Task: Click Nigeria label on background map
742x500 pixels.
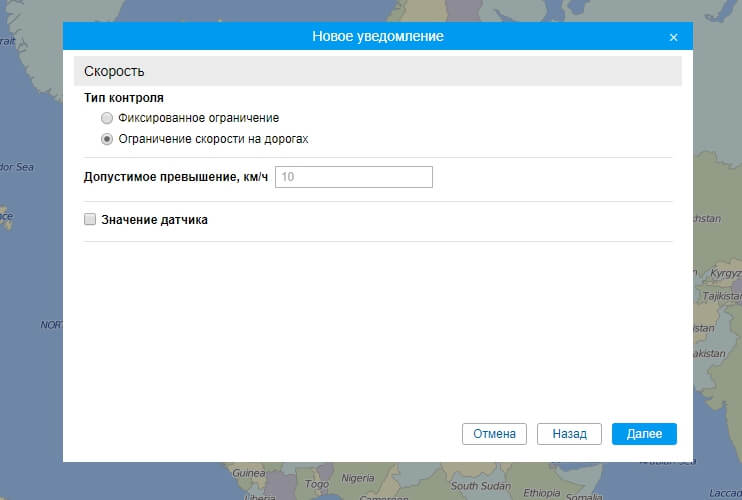Action: tap(358, 478)
